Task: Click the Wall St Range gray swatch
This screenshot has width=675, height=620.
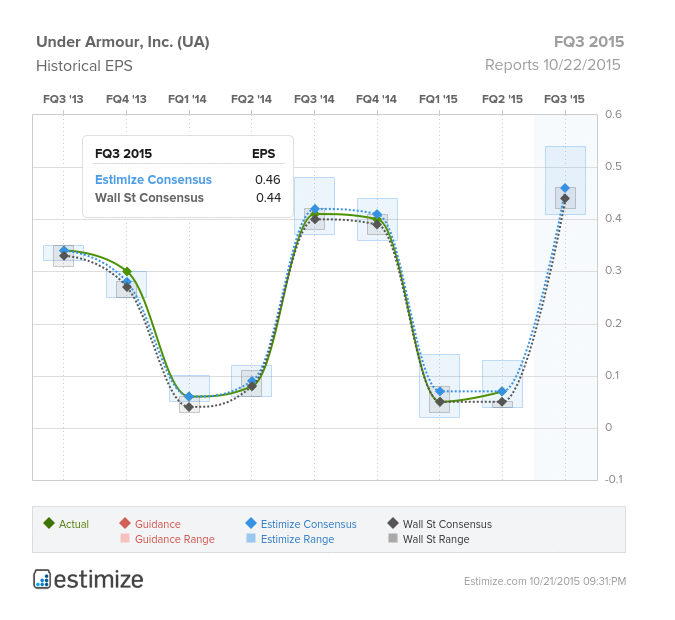Action: point(393,538)
